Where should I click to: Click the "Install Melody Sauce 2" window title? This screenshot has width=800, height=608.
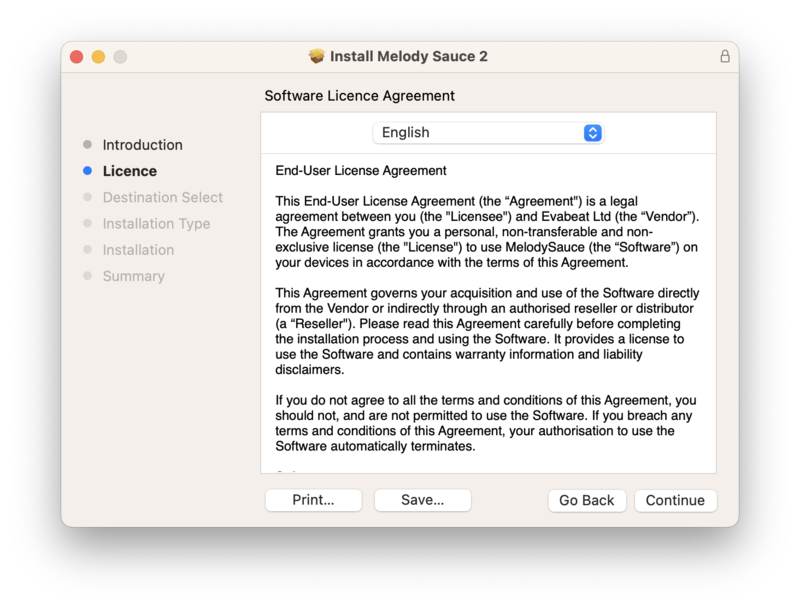click(409, 56)
